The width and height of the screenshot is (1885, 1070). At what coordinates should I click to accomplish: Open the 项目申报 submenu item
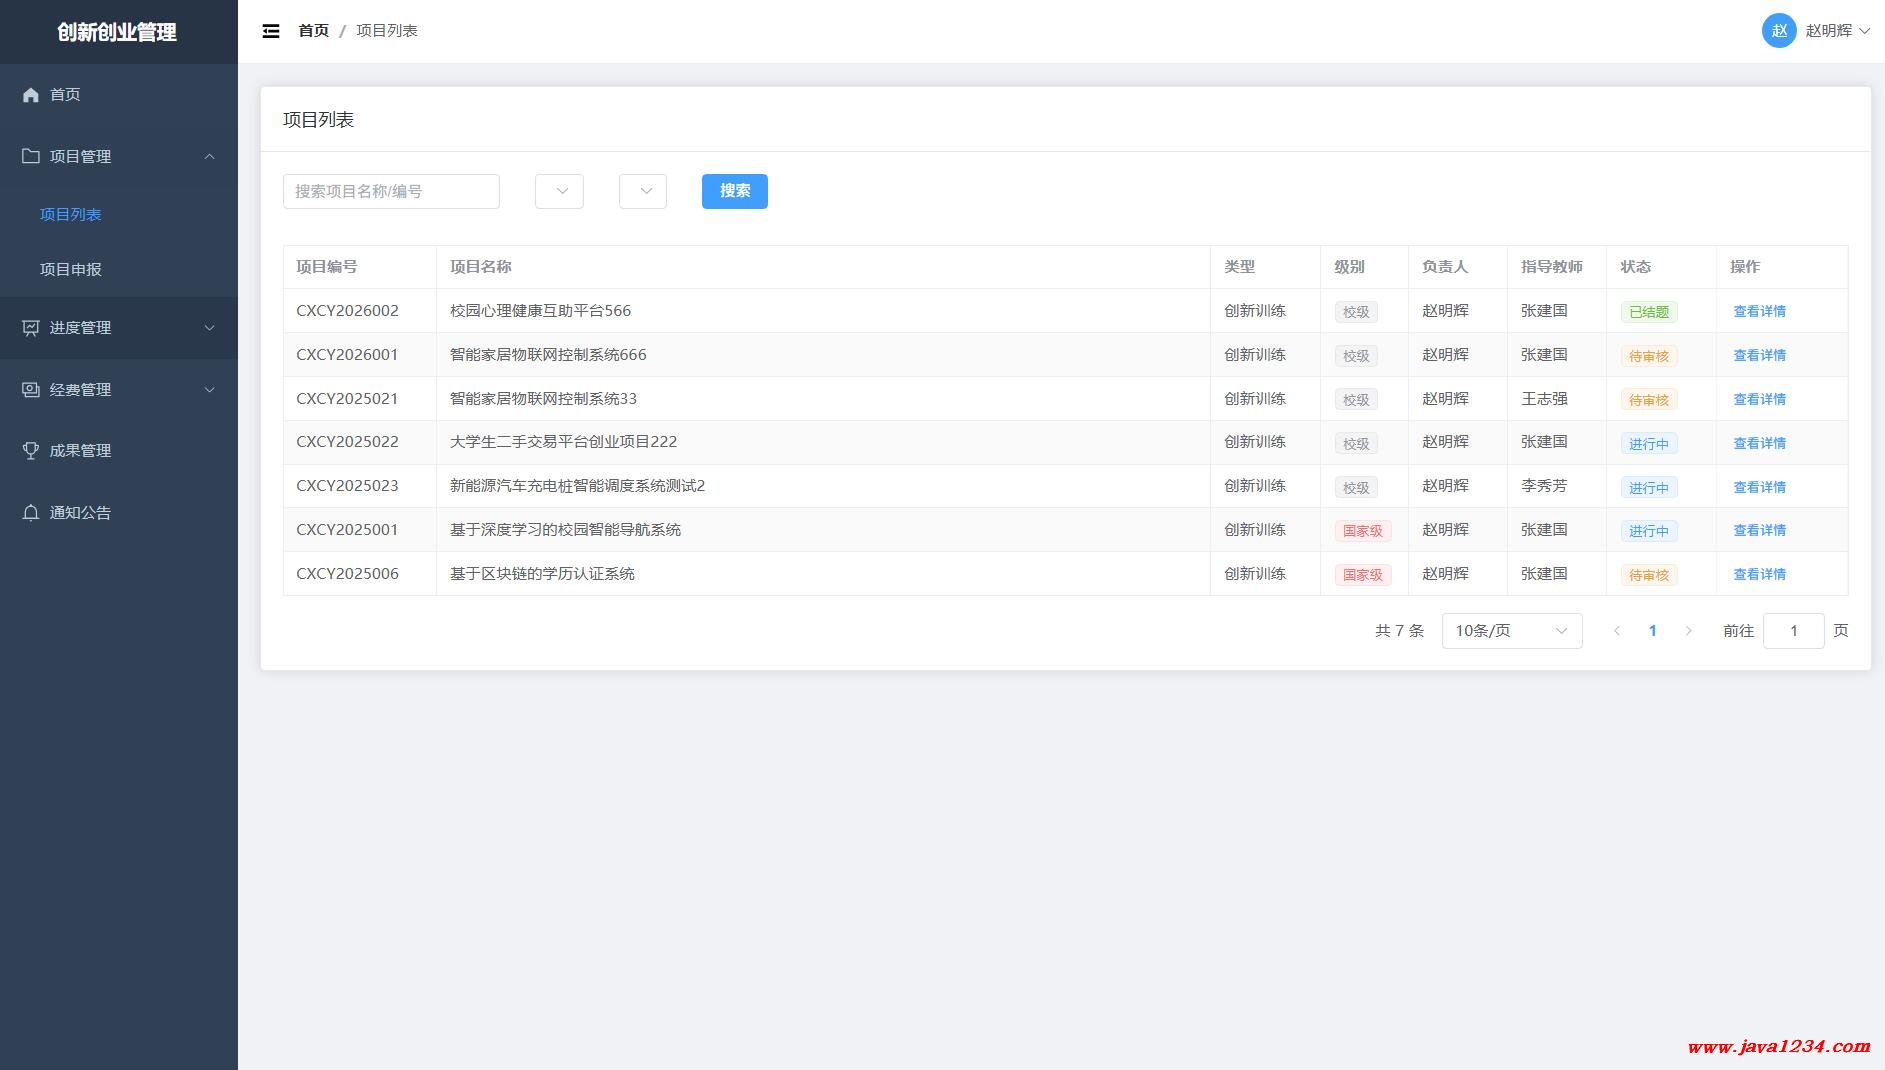pos(70,269)
